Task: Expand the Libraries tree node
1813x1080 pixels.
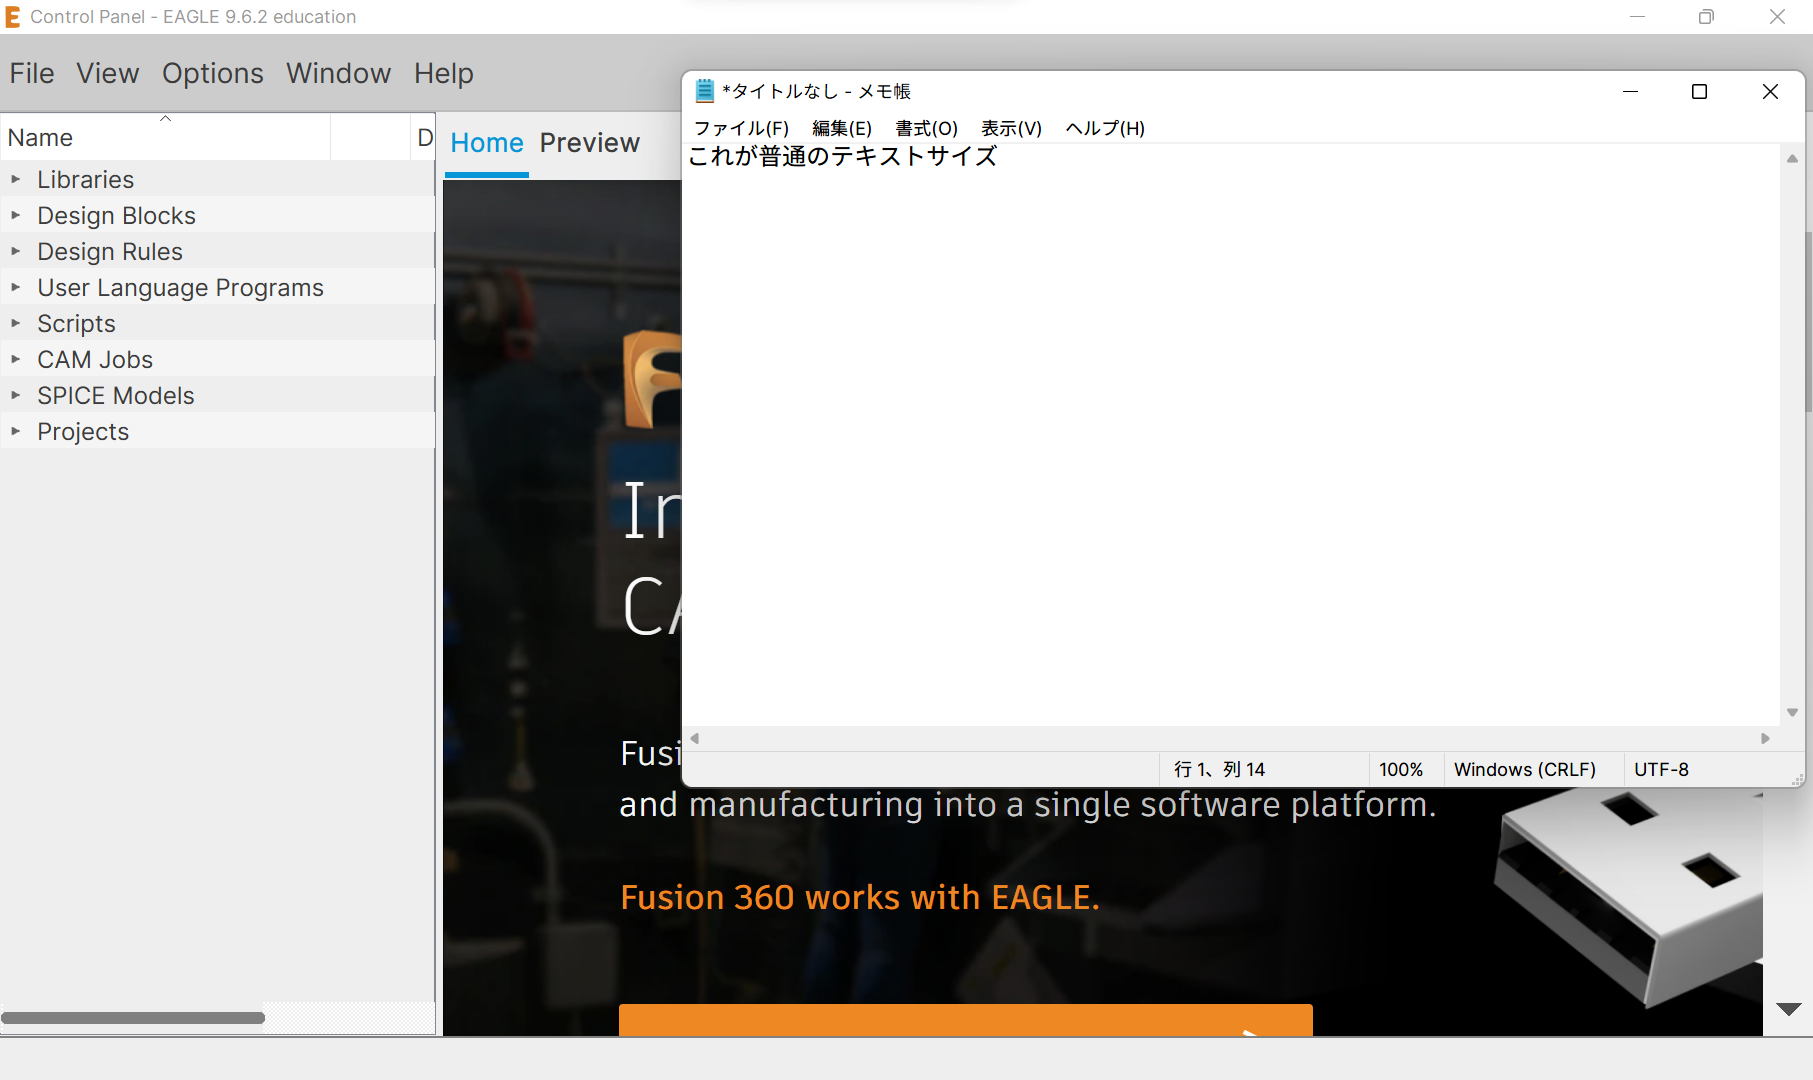Action: [x=16, y=180]
